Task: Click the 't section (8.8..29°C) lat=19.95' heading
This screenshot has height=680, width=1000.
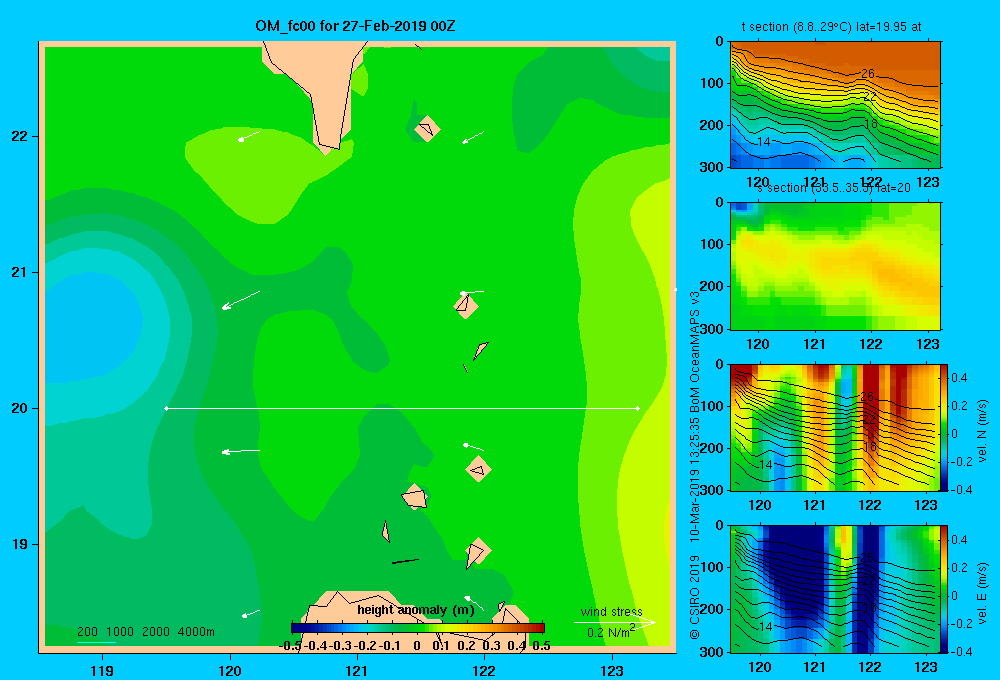Action: coord(831,27)
